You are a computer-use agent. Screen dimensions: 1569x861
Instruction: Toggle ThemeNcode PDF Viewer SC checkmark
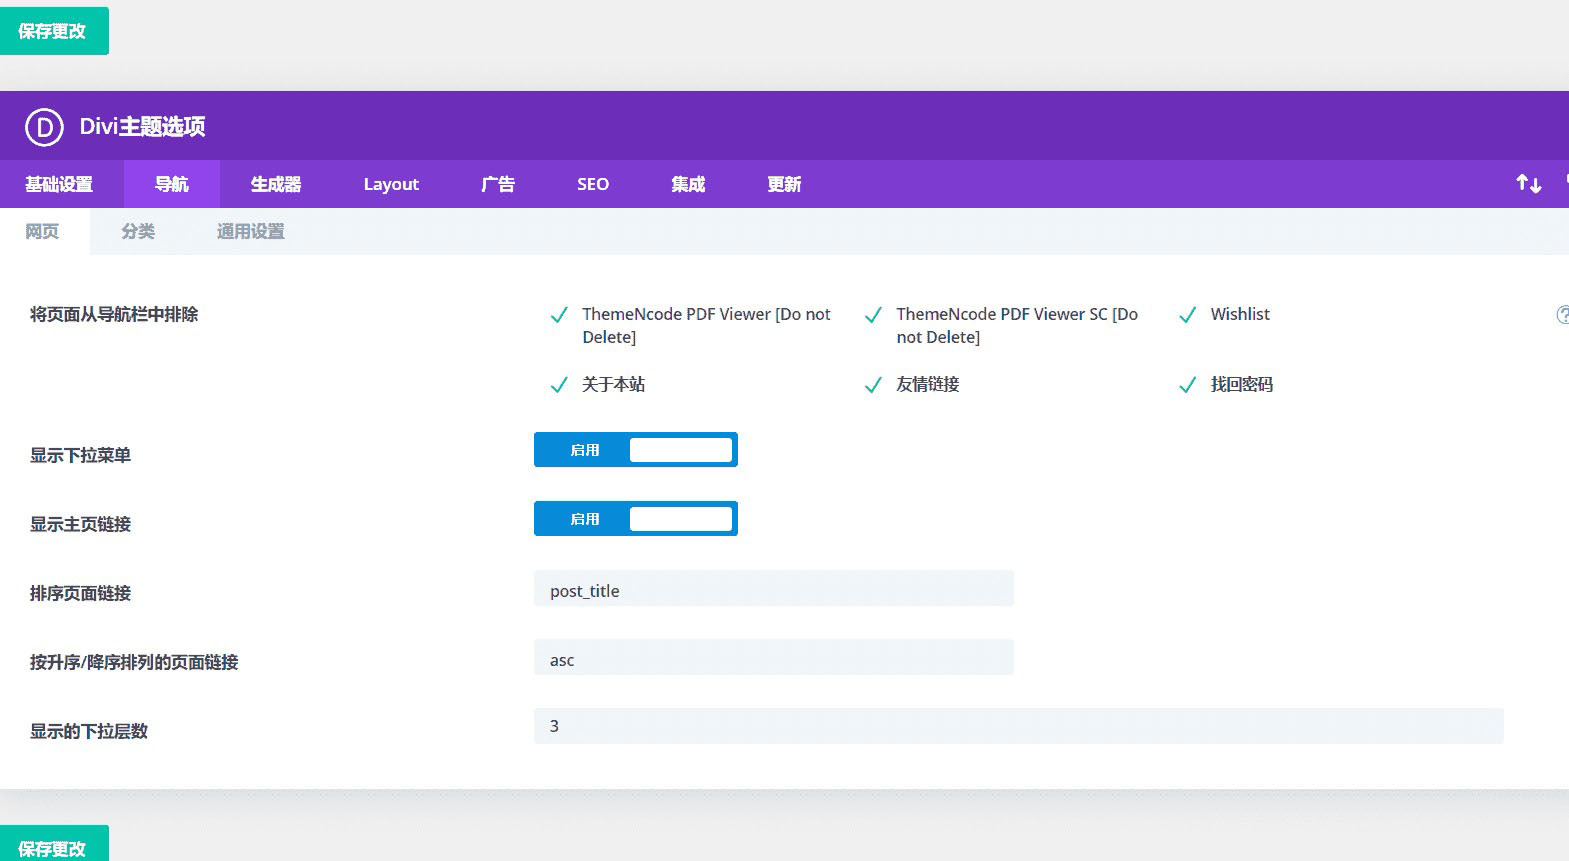point(873,315)
